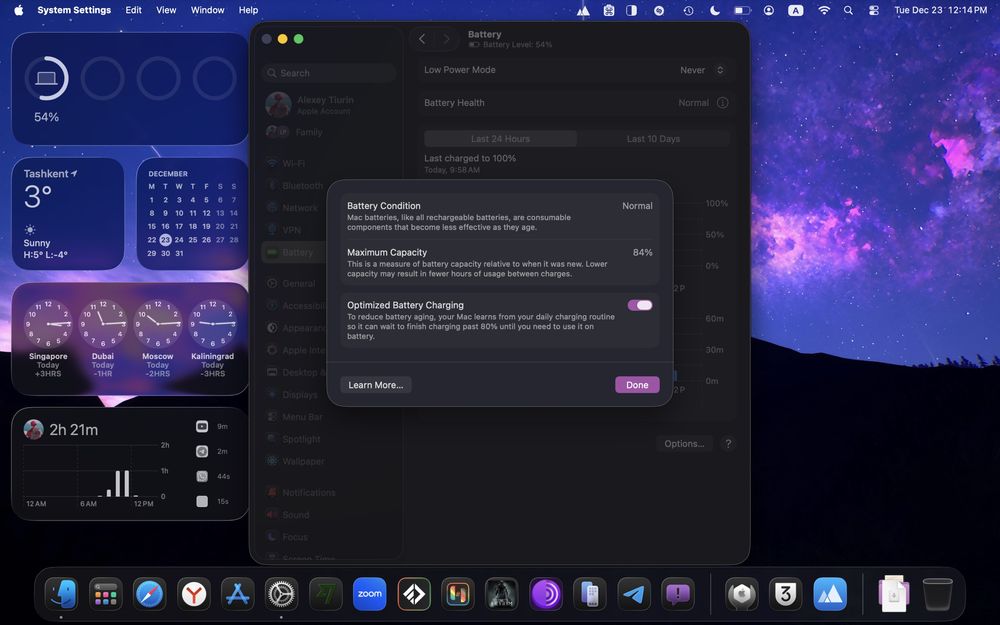Click the forward arrow in the settings toolbar
1000x625 pixels.
coord(446,39)
